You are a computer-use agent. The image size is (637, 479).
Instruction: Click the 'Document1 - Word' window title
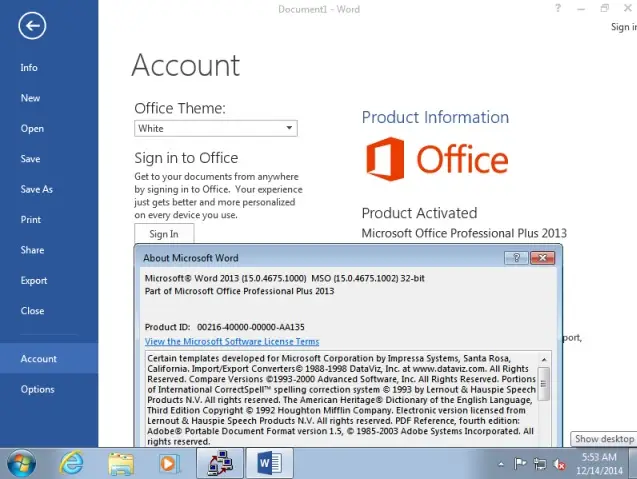319,9
